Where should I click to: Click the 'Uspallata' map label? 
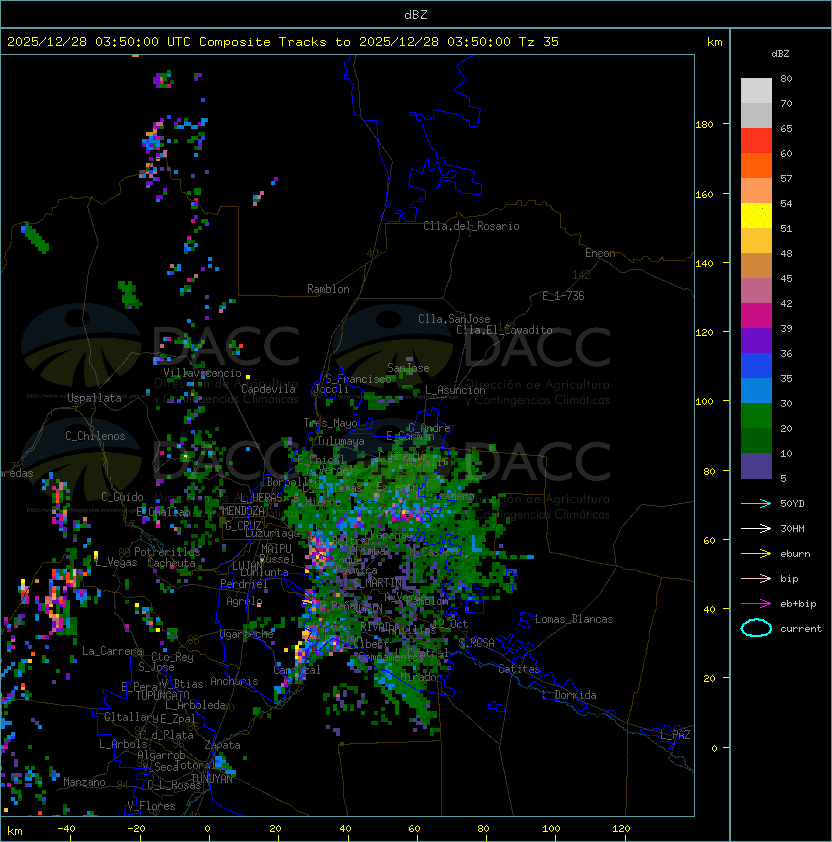(x=94, y=398)
